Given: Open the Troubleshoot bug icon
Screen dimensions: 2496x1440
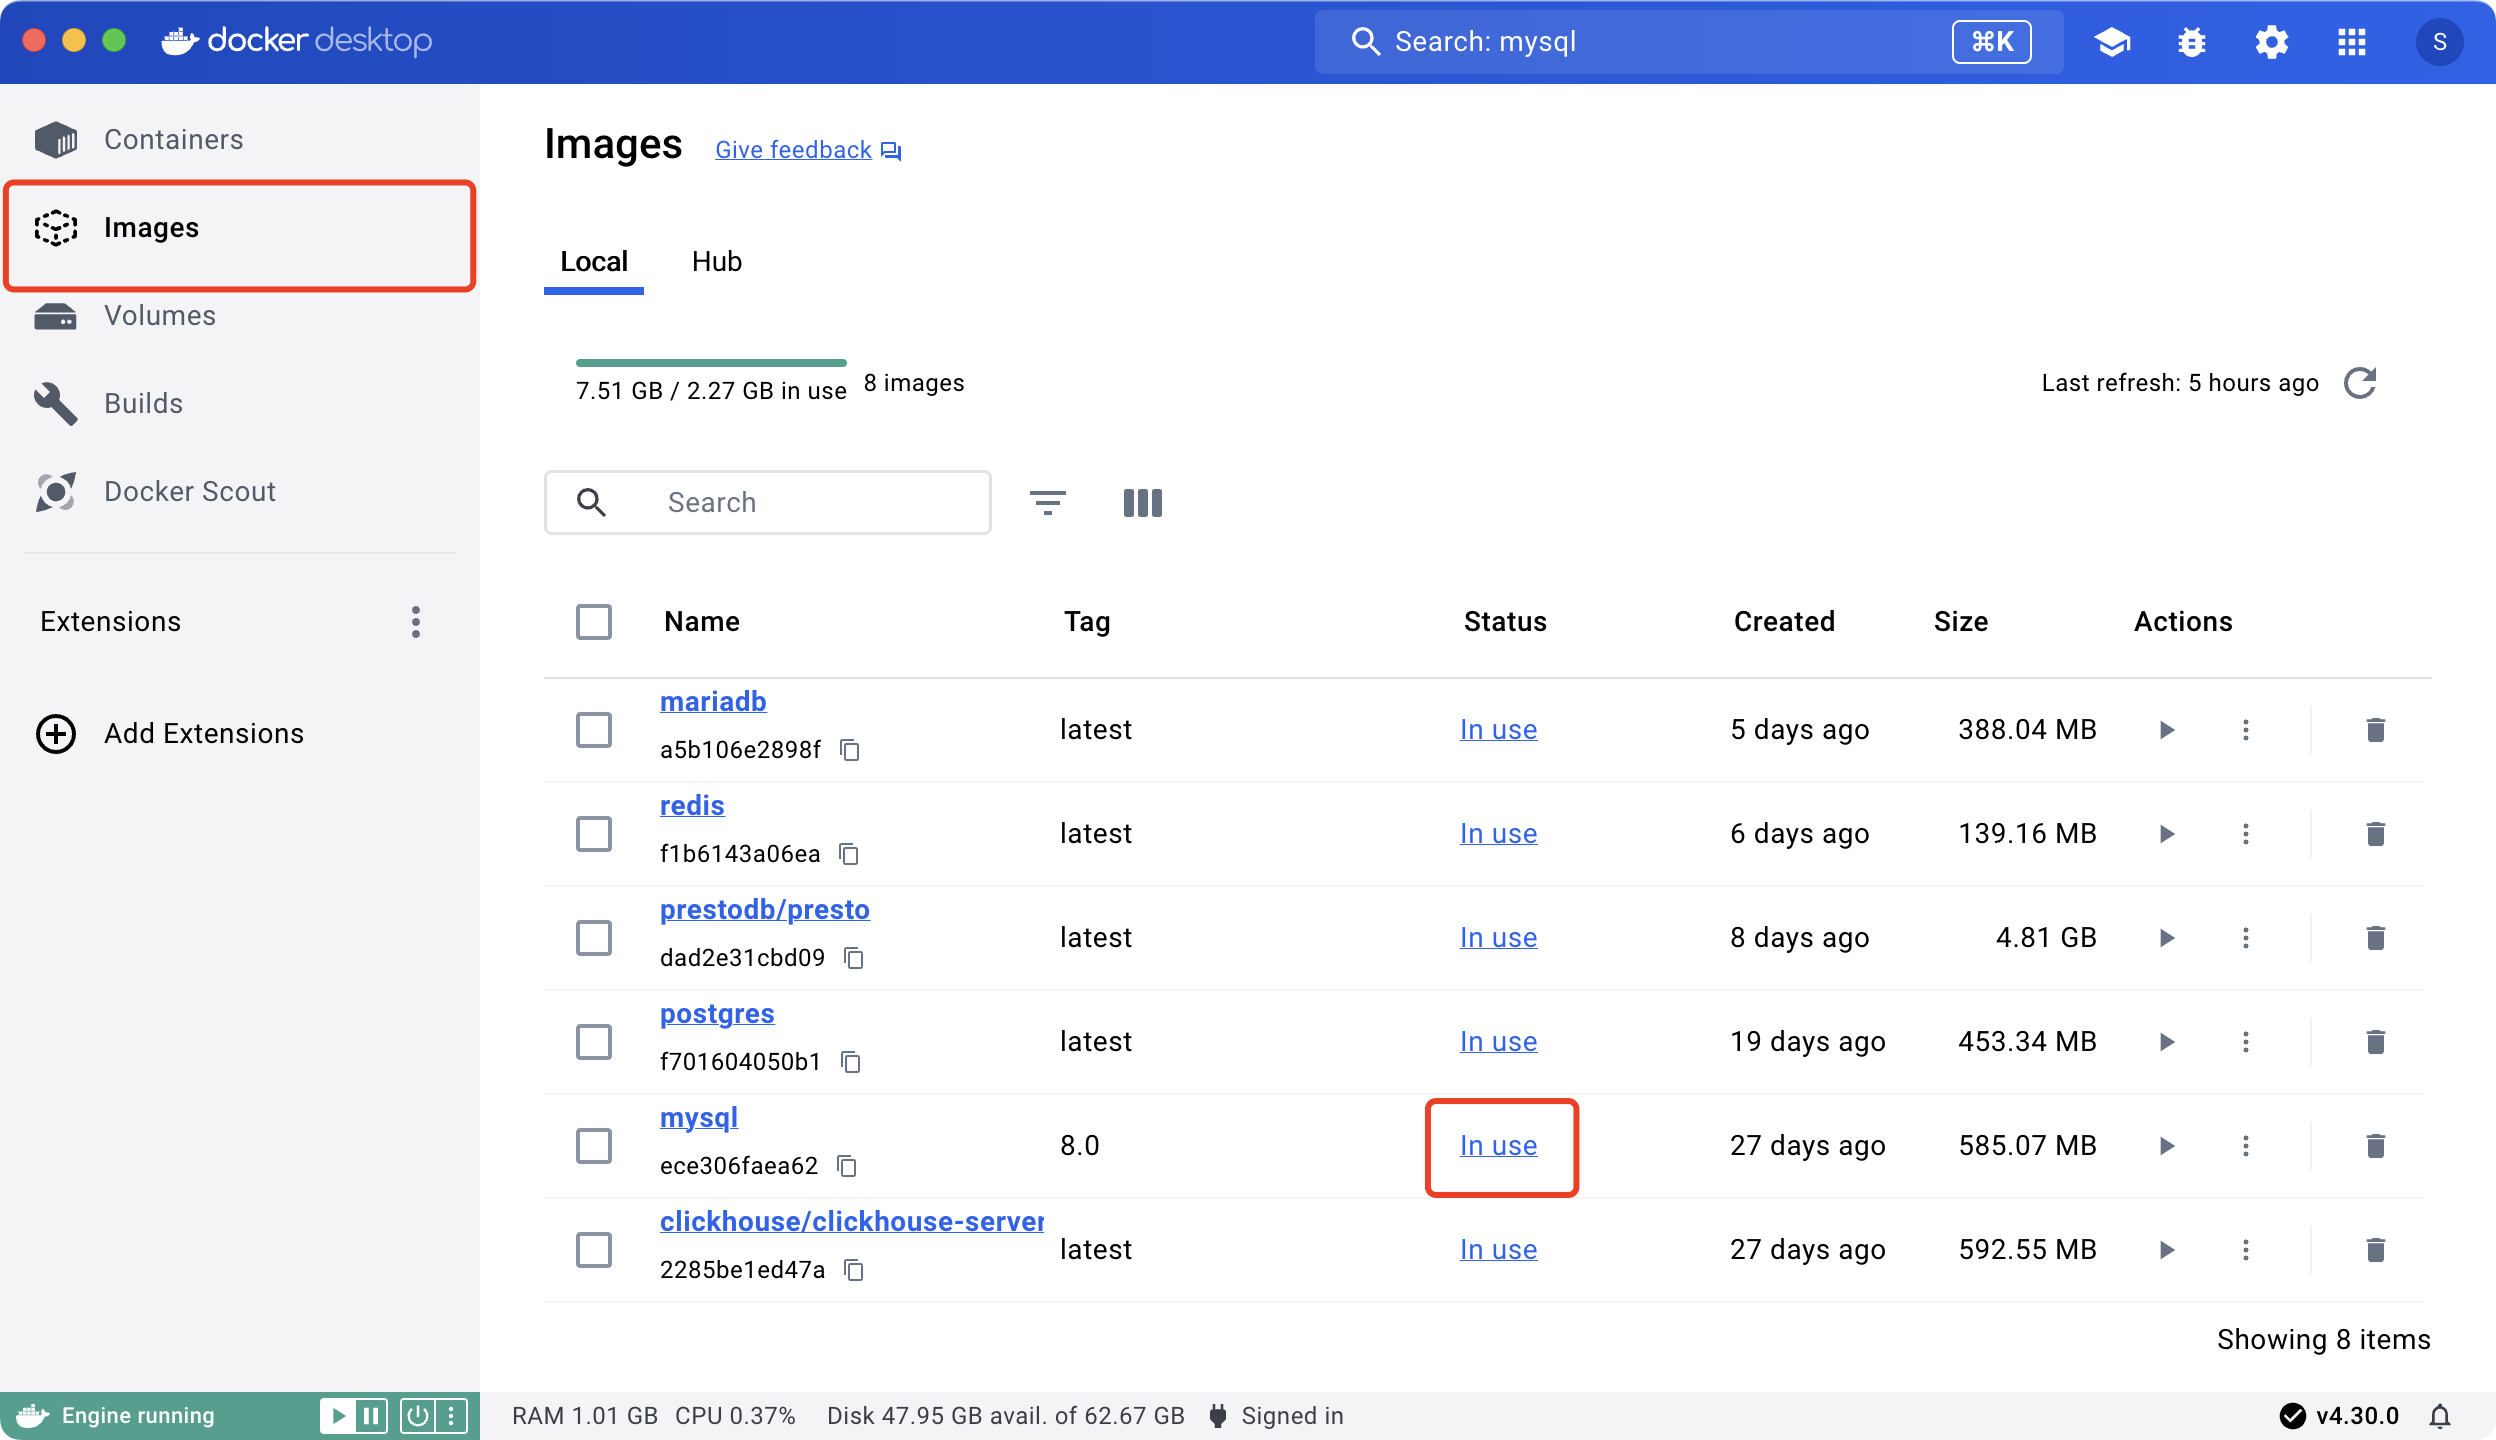Looking at the screenshot, I should pos(2192,42).
